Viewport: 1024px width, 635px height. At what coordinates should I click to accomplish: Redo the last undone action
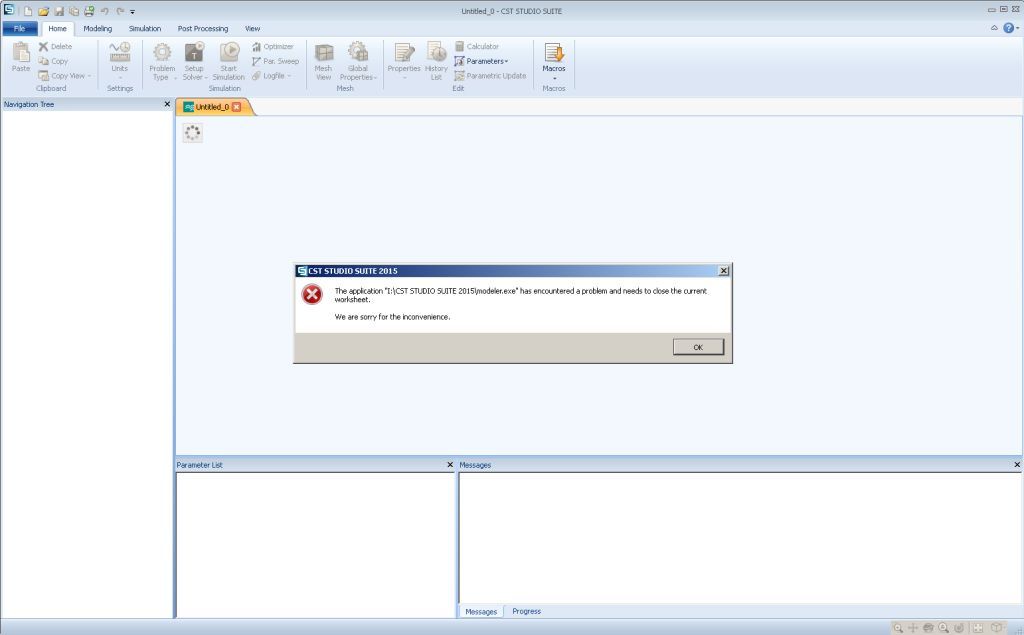tap(120, 11)
